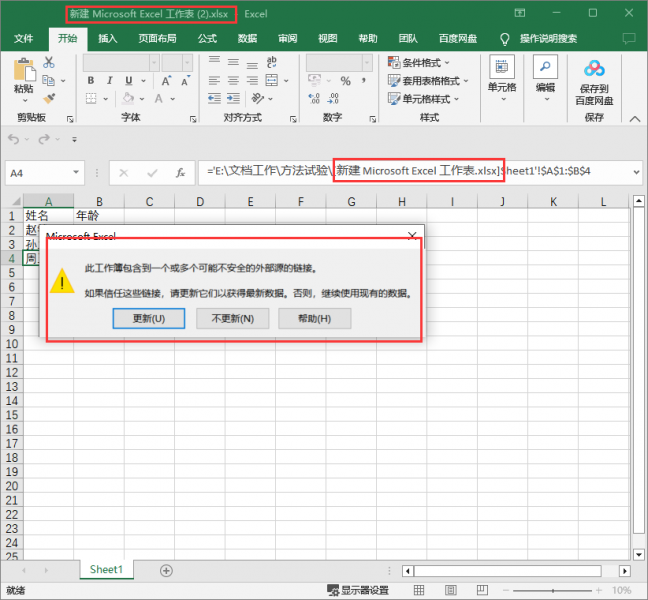Click the Redo arrow icon
648x600 pixels.
(44, 139)
